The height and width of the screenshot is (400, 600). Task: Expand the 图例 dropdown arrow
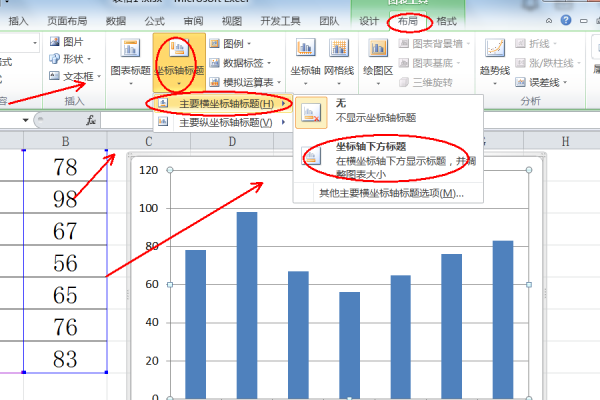click(249, 44)
